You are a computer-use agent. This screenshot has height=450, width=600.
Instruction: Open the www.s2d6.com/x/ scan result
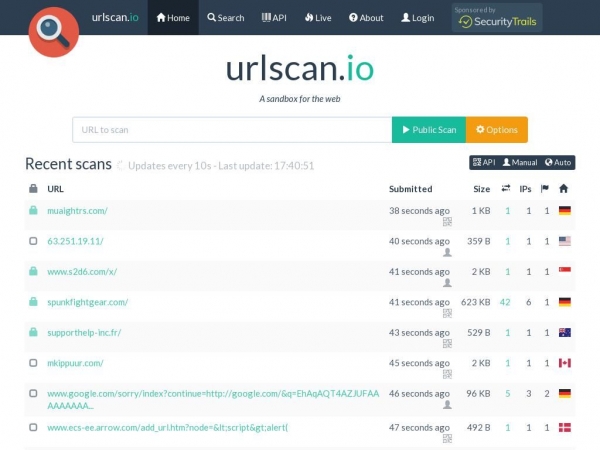click(82, 272)
